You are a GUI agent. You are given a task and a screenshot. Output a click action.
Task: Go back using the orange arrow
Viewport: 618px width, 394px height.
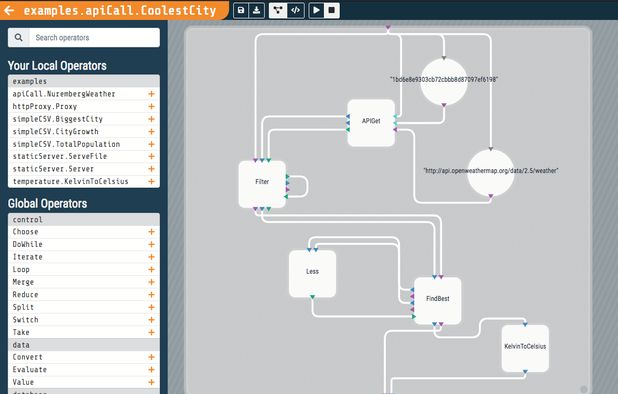tap(9, 10)
